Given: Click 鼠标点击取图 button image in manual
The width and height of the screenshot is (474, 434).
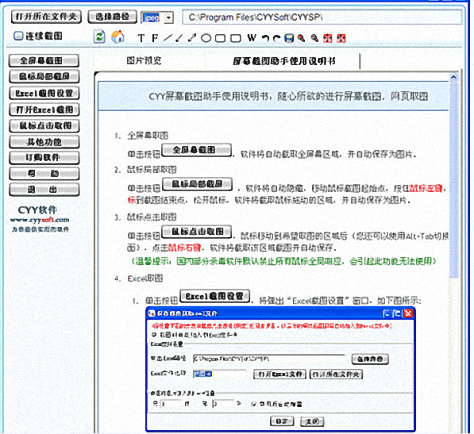Looking at the screenshot, I should (x=197, y=232).
